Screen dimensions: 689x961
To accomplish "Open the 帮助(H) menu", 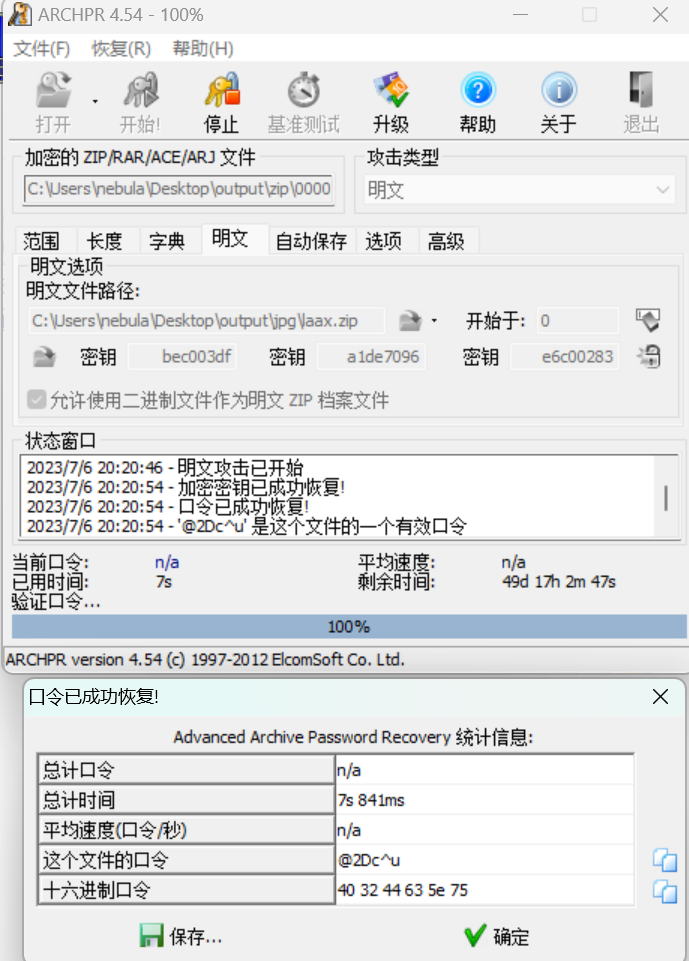I will click(203, 48).
